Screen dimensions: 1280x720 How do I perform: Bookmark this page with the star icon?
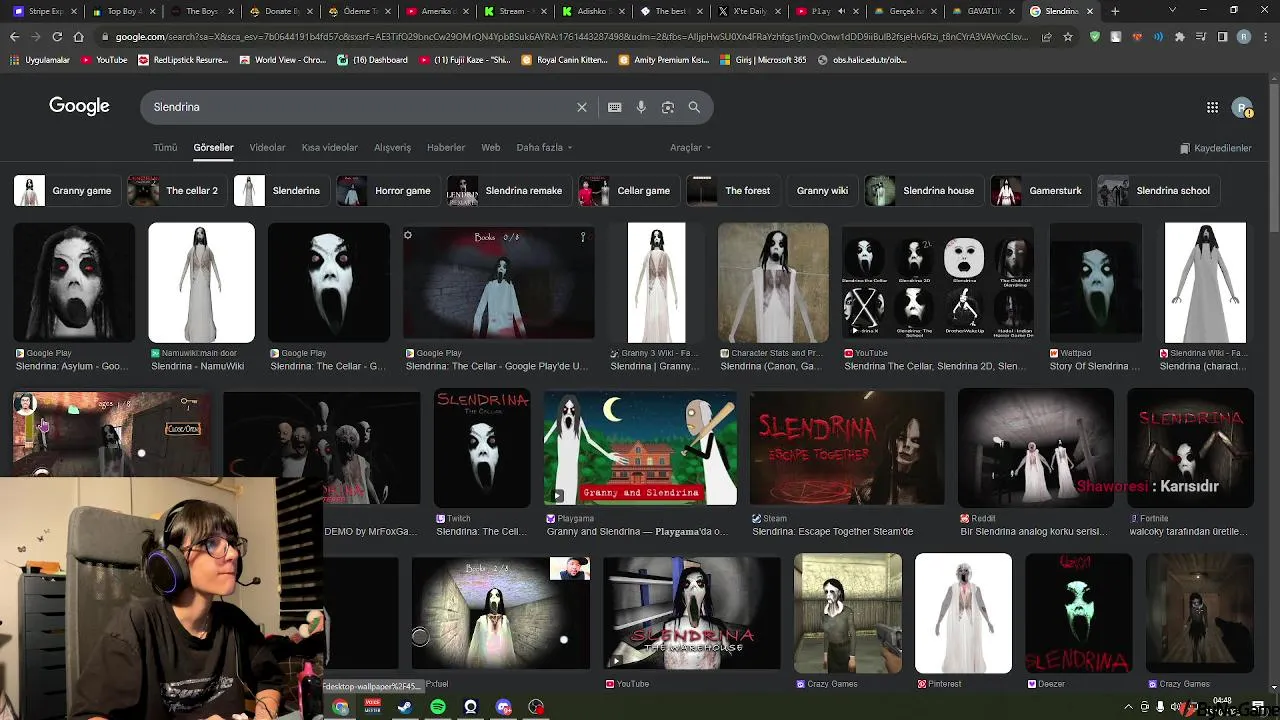click(x=1068, y=37)
